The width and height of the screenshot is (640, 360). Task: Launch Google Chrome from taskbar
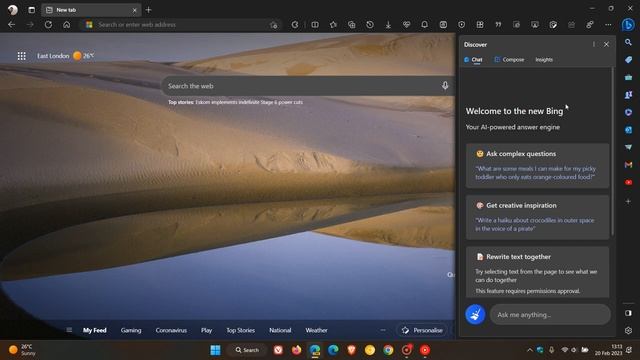tap(388, 350)
